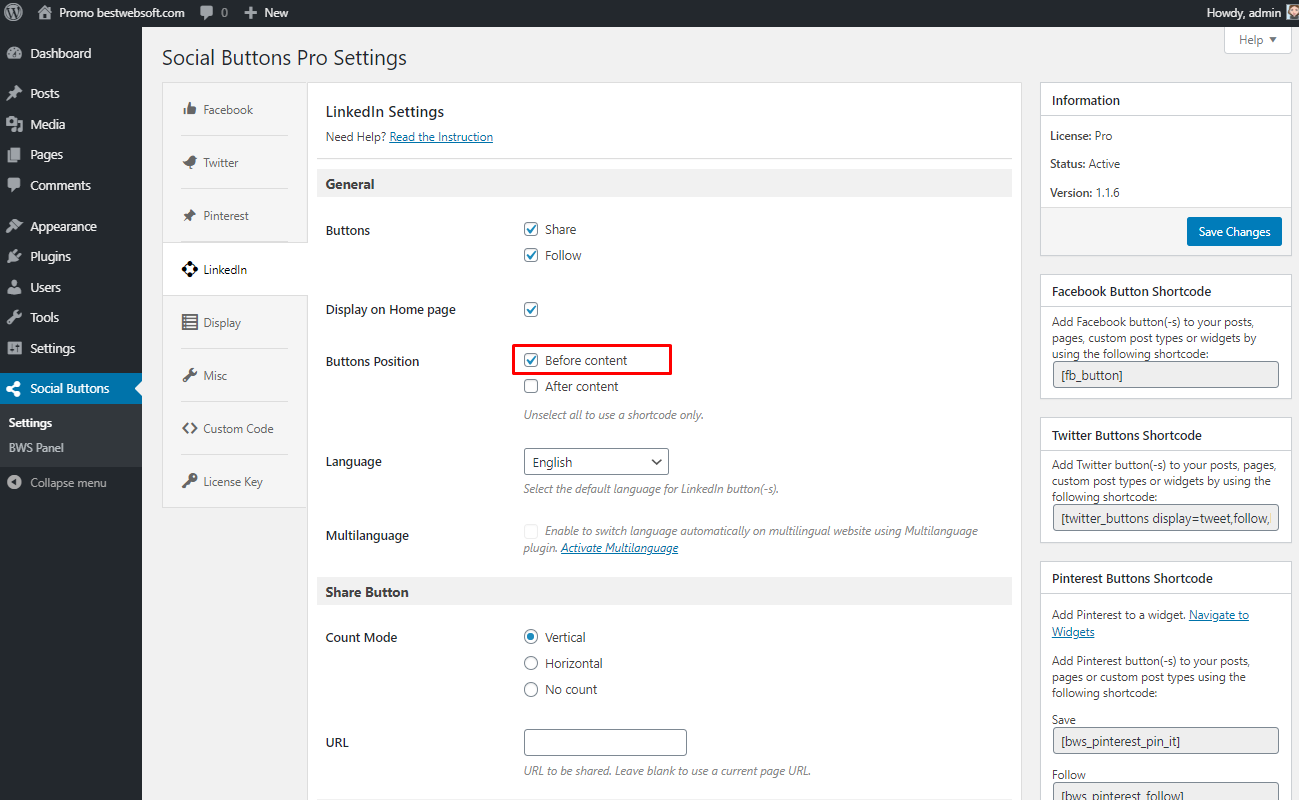Click the Settings icon in sidebar
1299x800 pixels.
coord(14,348)
